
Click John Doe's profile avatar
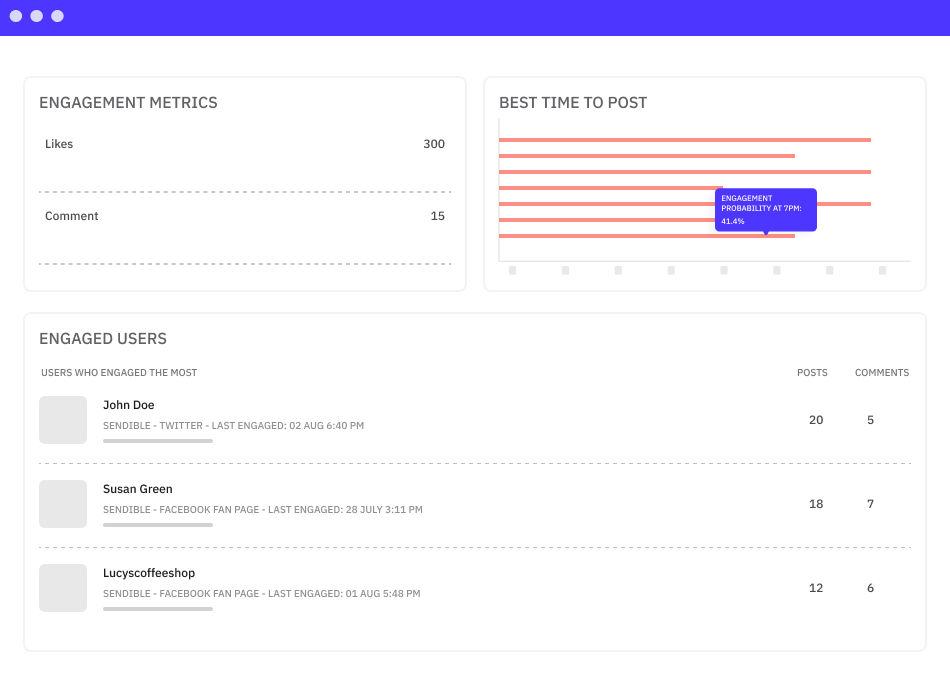[x=63, y=420]
